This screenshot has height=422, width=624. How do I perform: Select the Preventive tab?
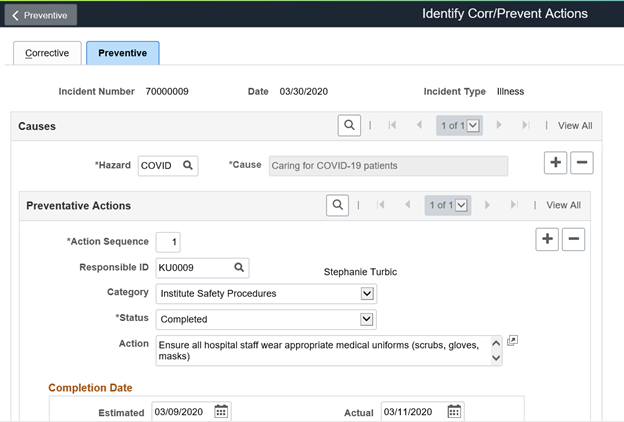[122, 53]
